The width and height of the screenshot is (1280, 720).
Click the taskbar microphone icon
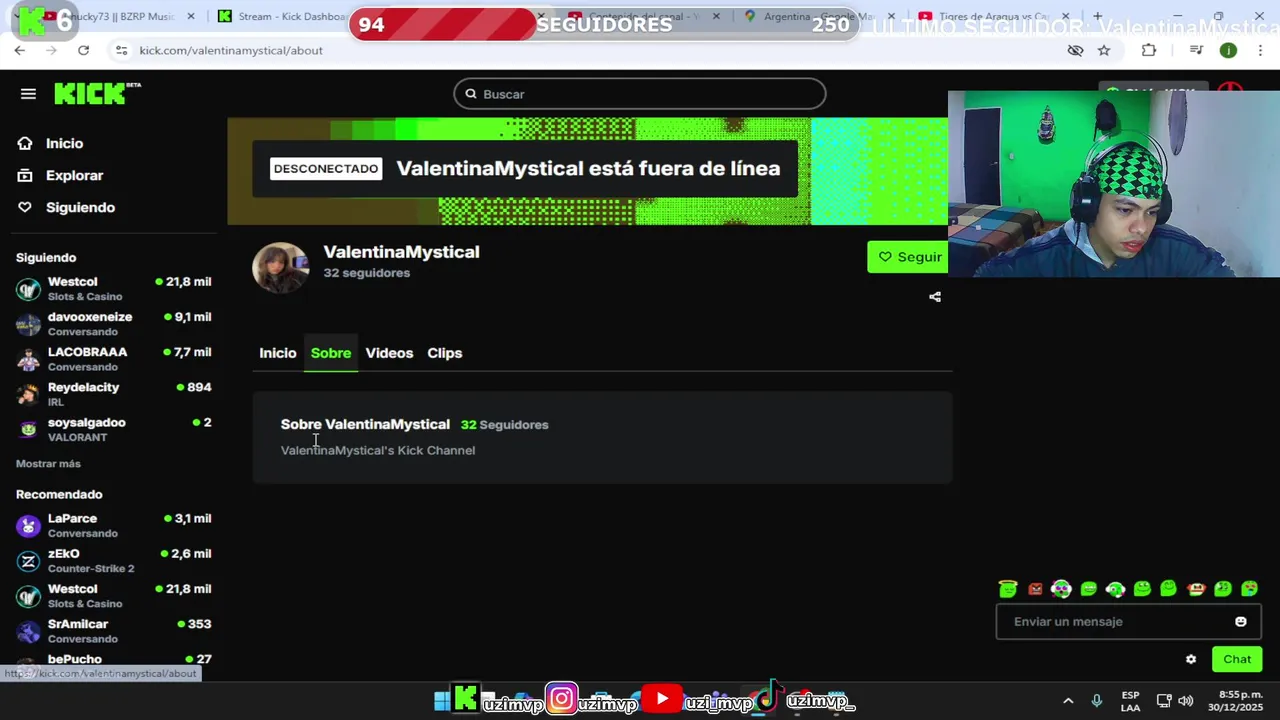click(x=1097, y=701)
